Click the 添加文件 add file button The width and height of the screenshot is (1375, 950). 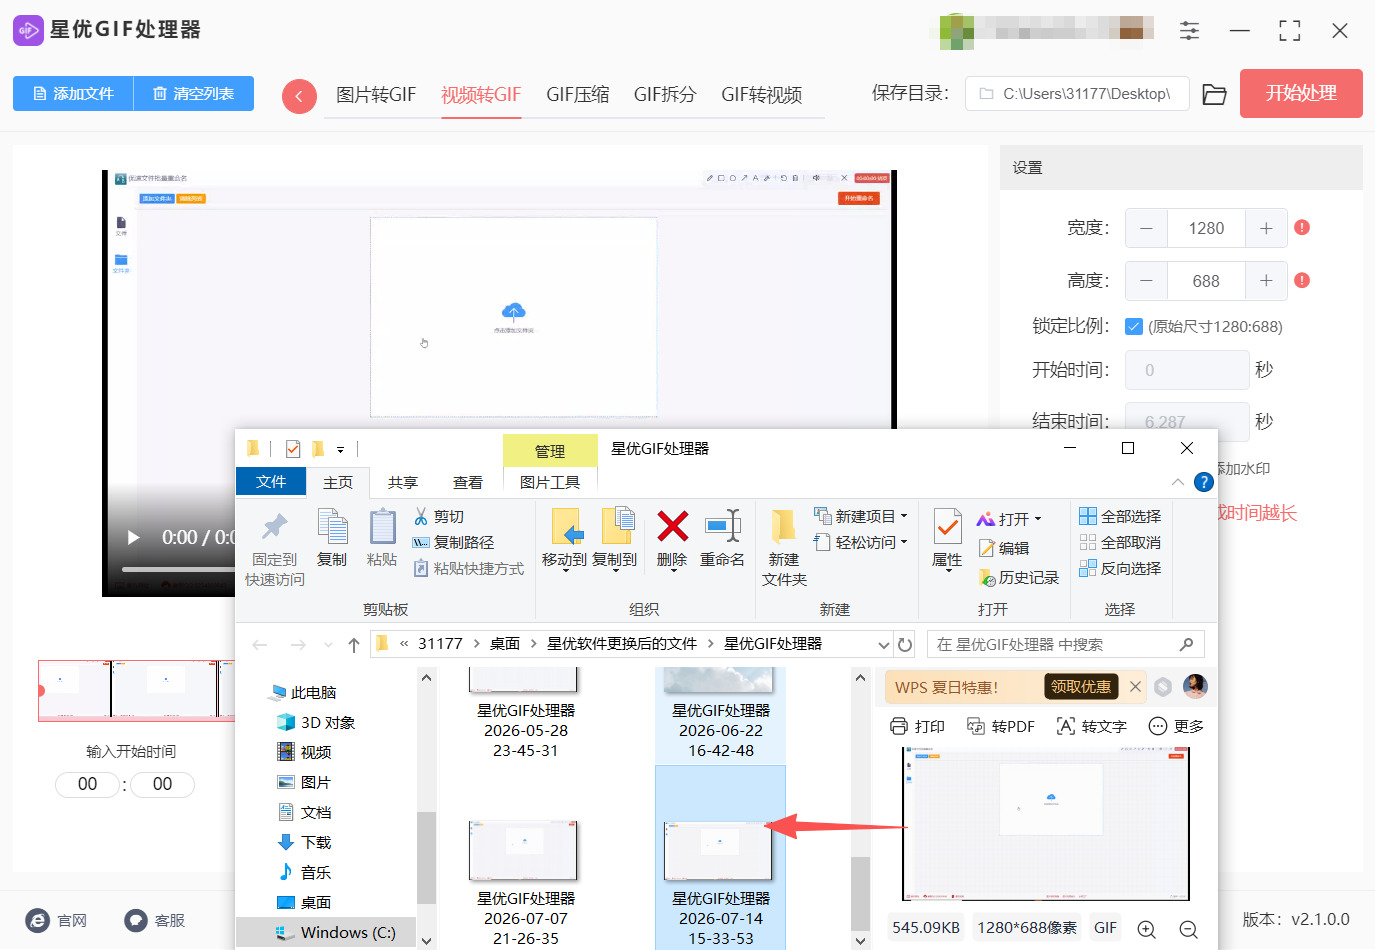tap(73, 94)
